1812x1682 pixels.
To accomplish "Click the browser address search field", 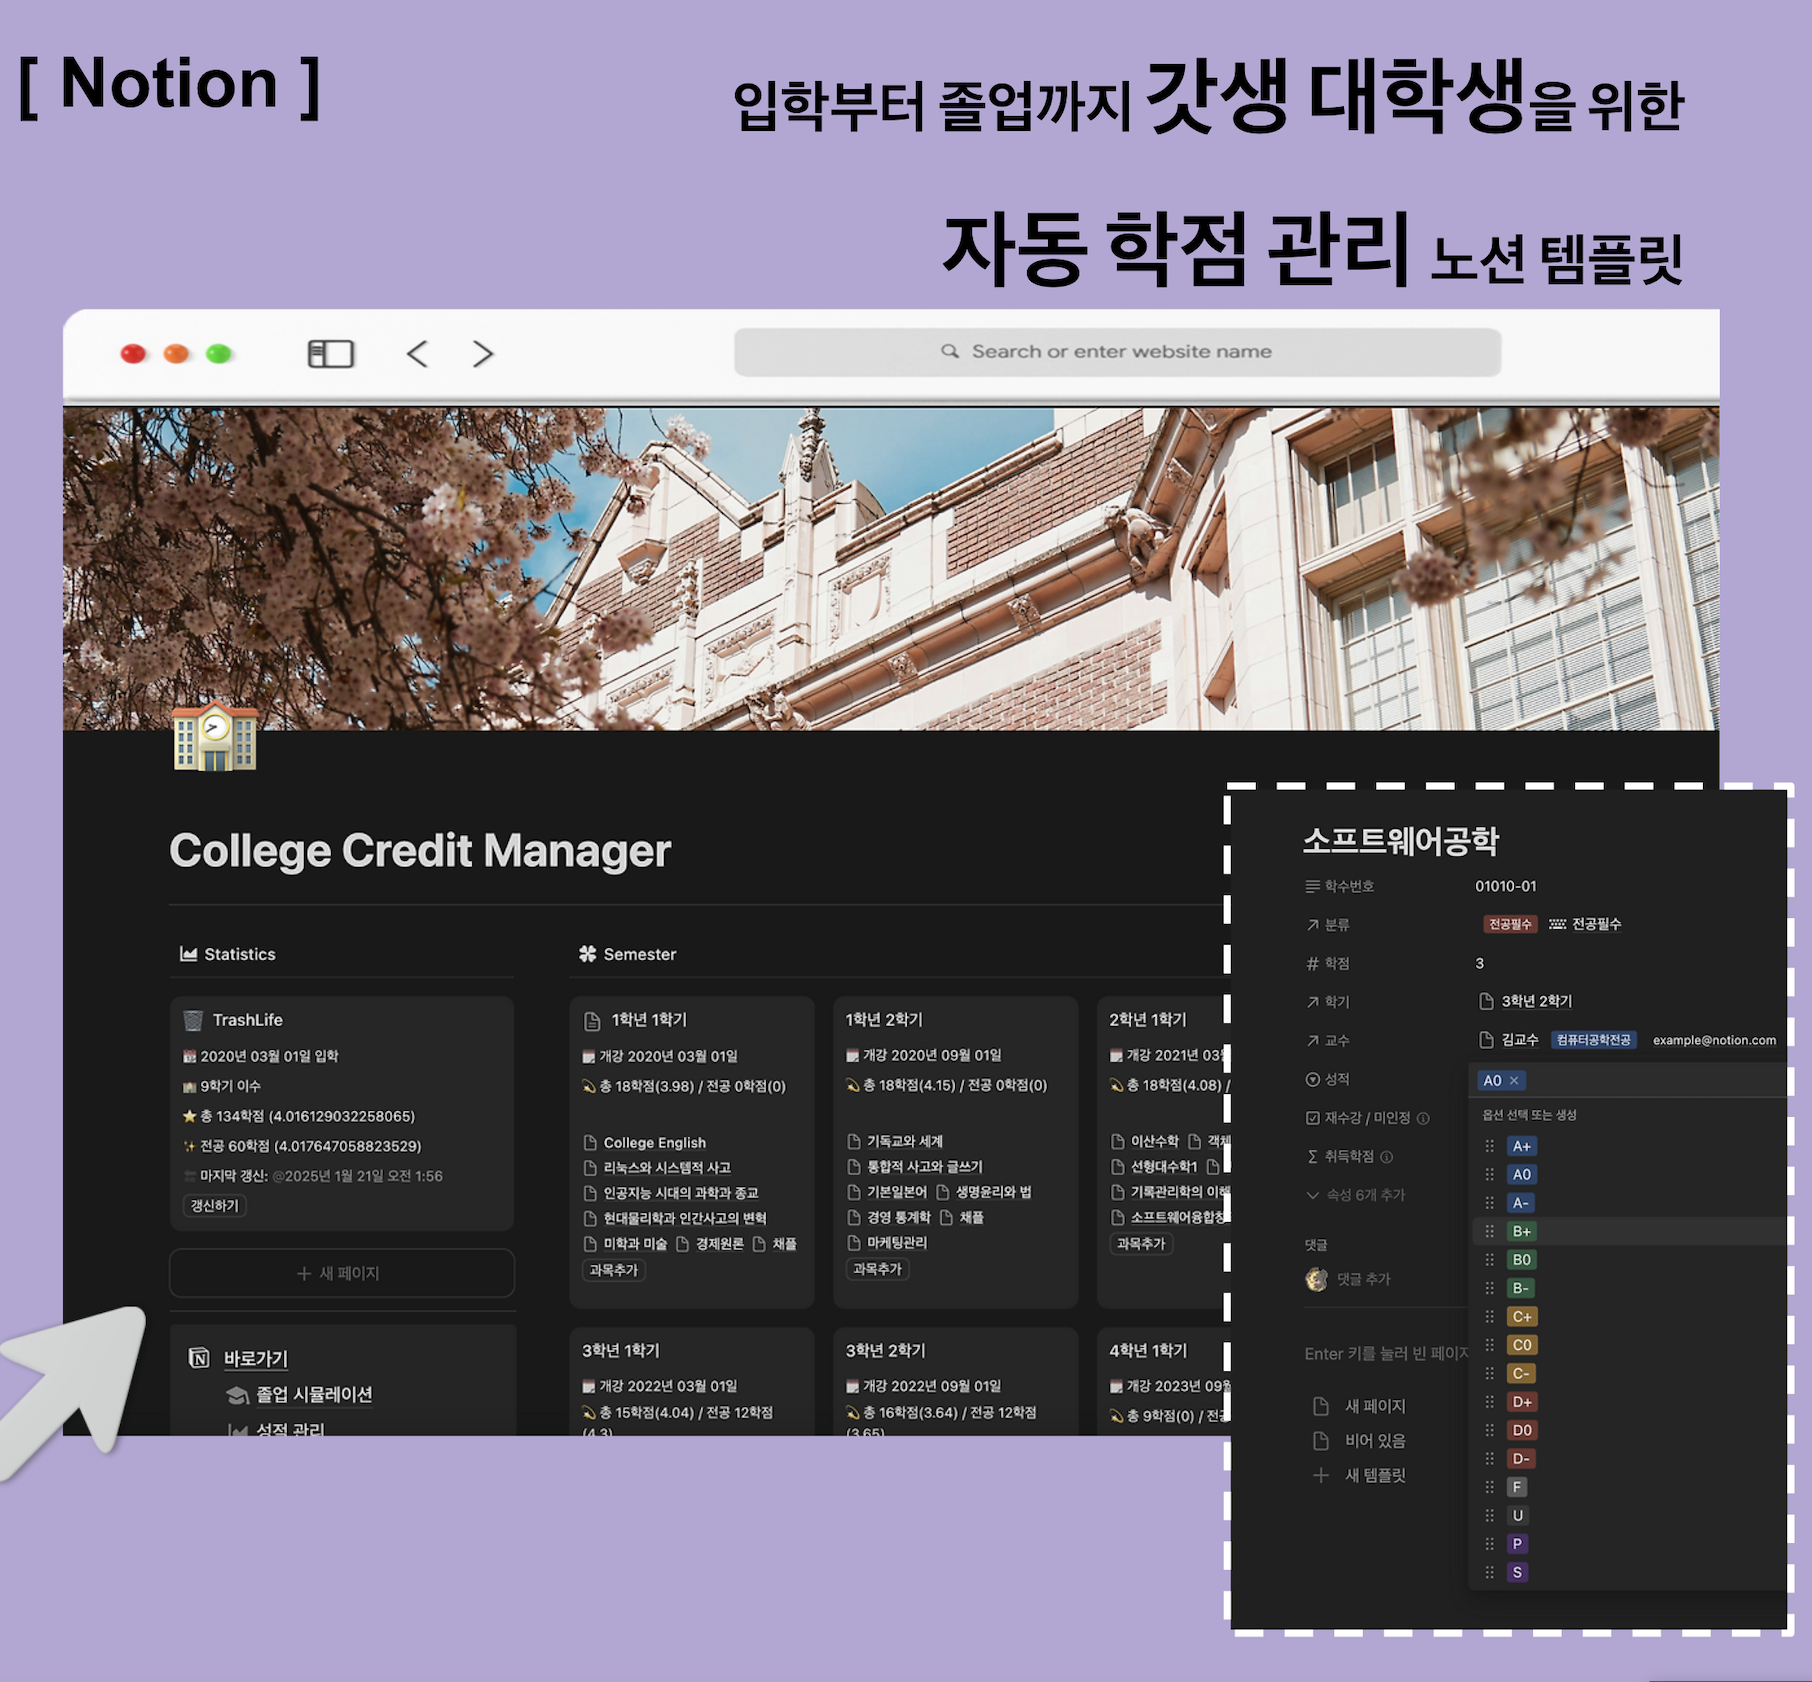I will coord(1117,352).
